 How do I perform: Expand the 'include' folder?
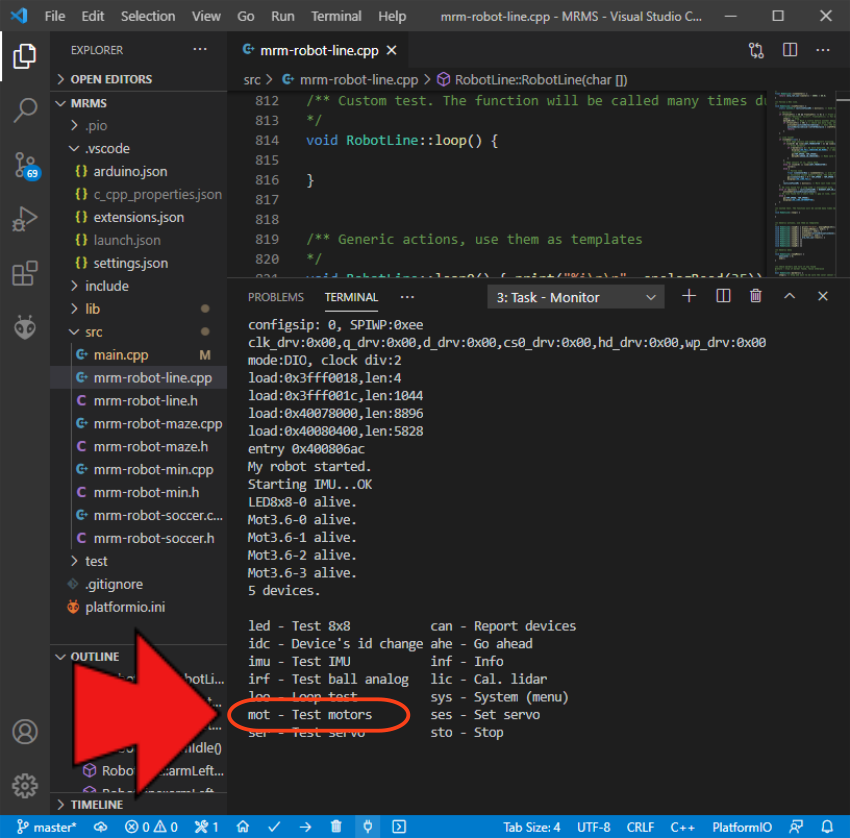tap(107, 286)
